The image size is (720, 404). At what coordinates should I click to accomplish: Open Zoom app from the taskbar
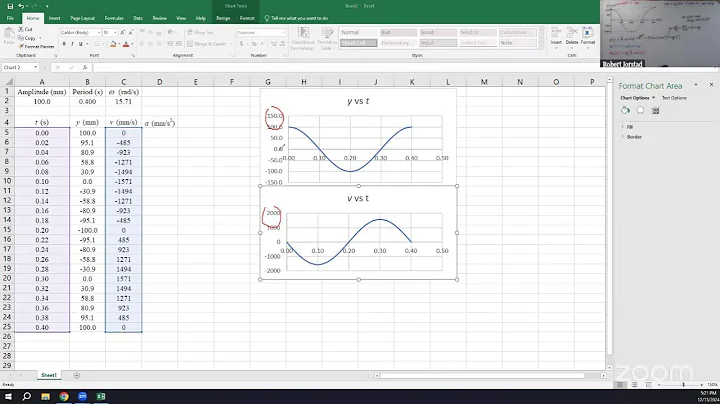[82, 397]
